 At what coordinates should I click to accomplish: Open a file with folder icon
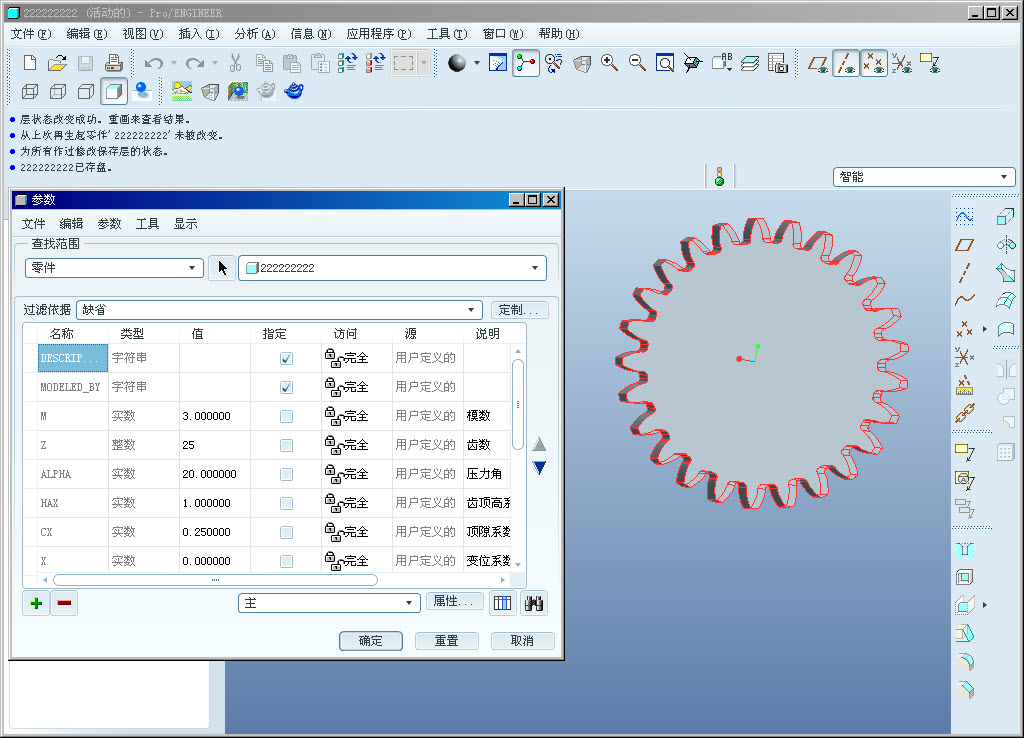pyautogui.click(x=57, y=63)
